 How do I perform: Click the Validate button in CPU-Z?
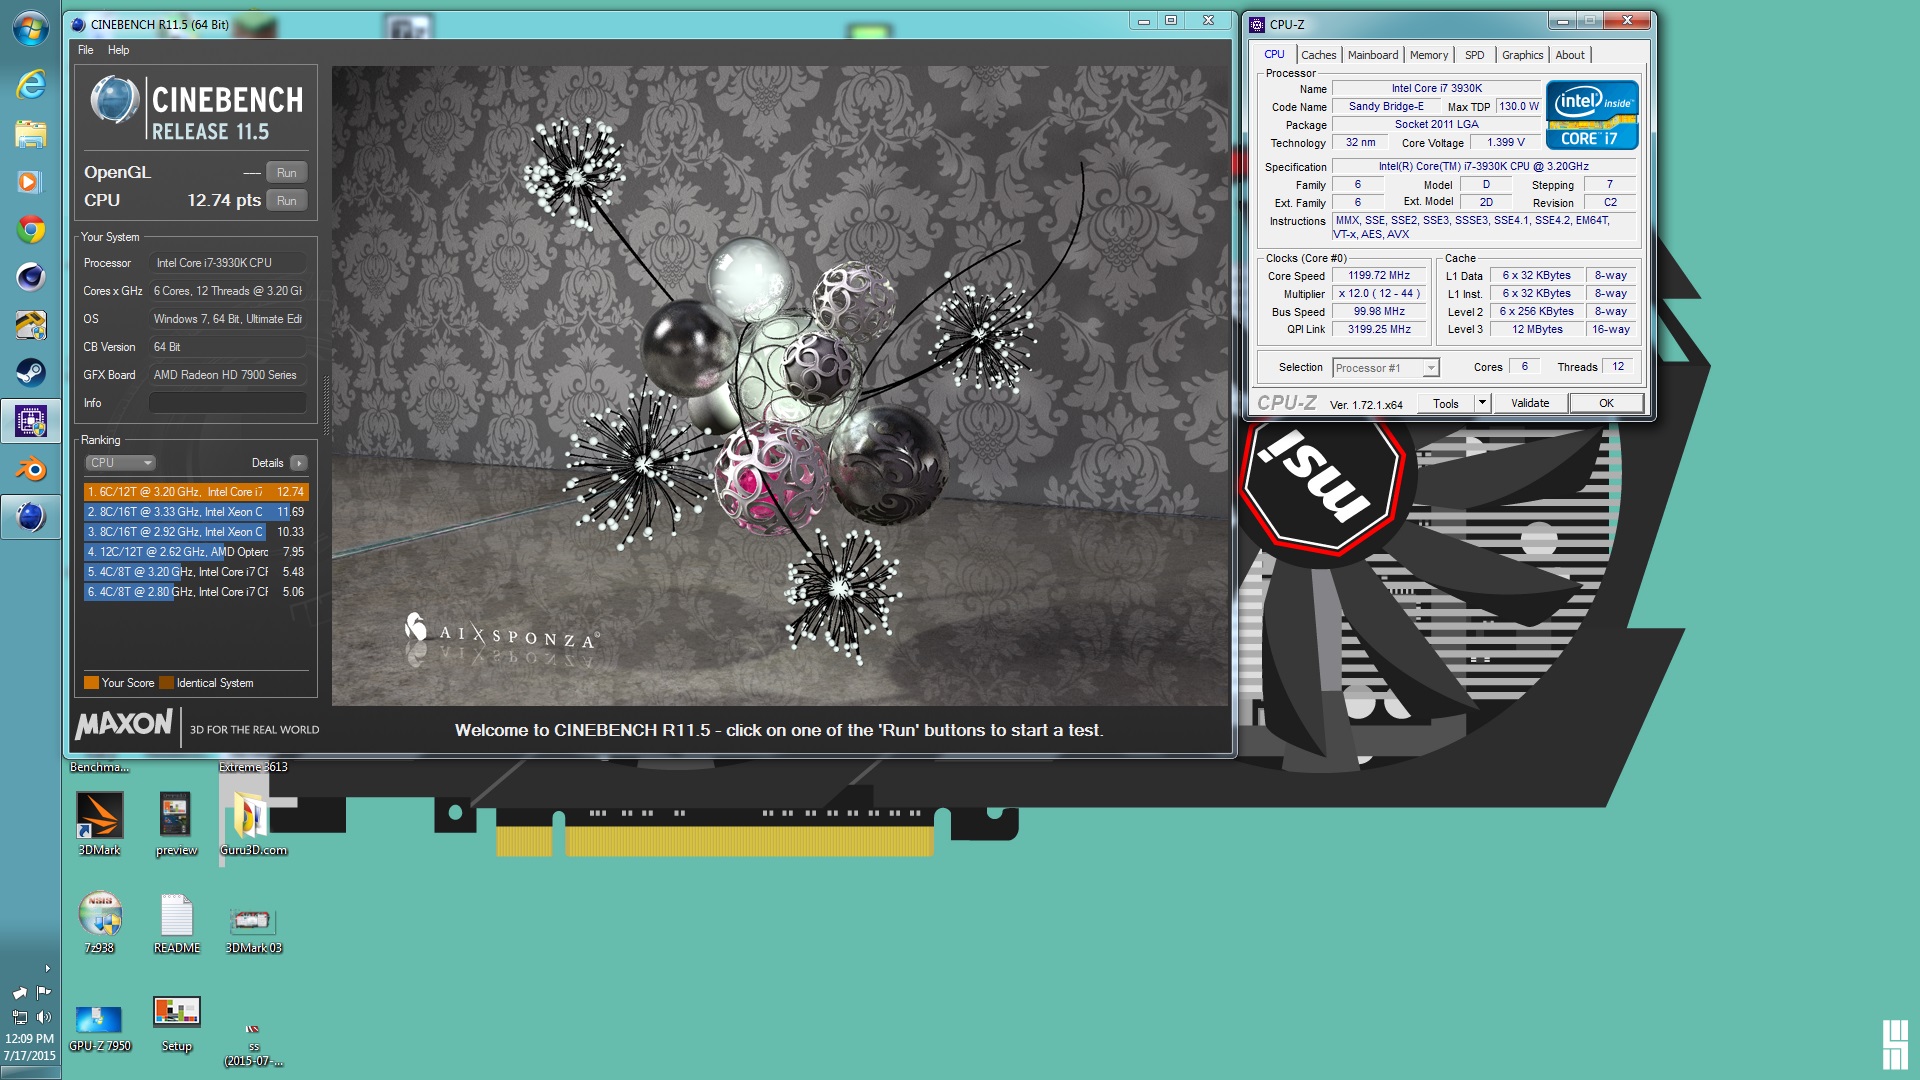coord(1529,404)
